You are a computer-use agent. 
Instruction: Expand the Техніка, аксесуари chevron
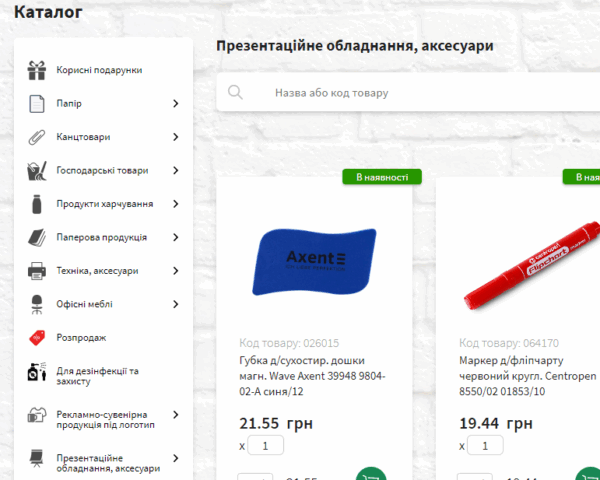pos(176,271)
